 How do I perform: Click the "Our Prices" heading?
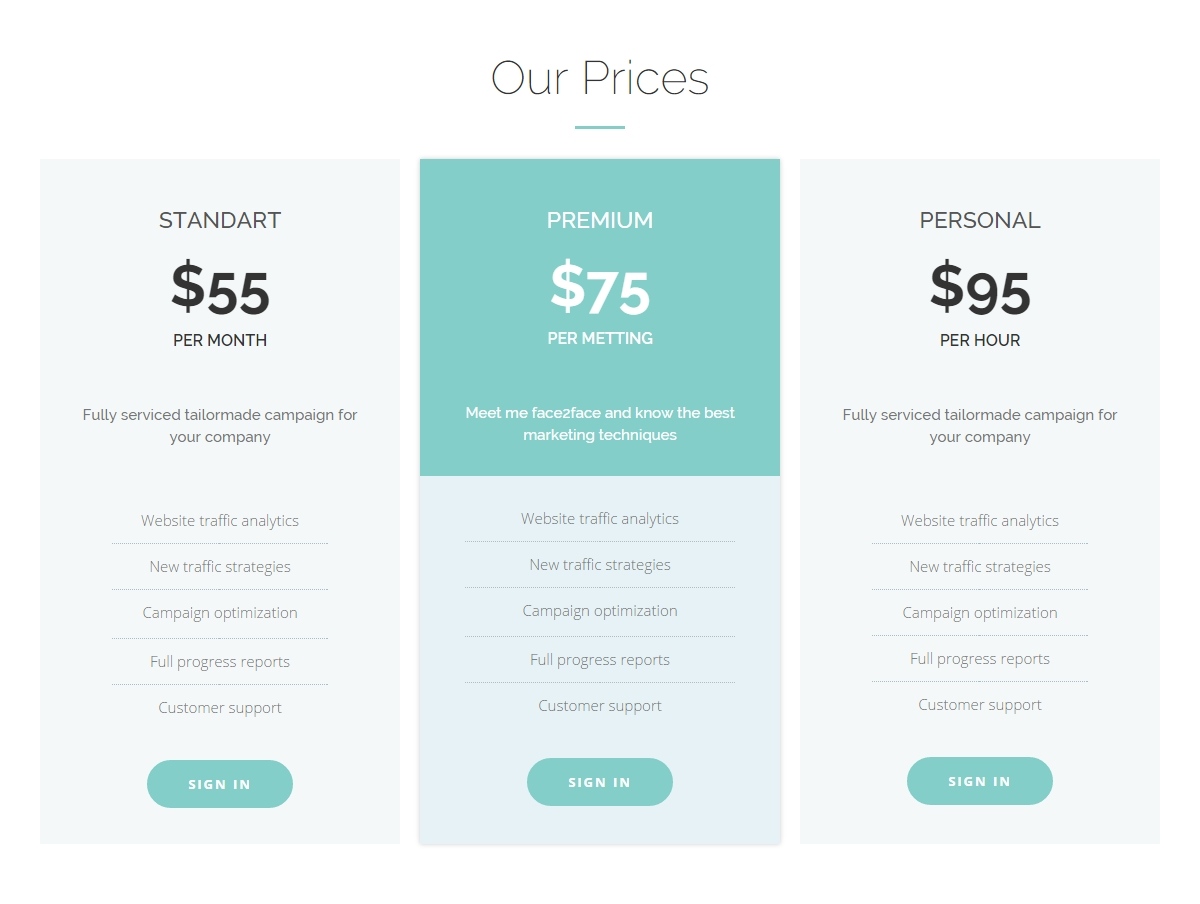(600, 79)
